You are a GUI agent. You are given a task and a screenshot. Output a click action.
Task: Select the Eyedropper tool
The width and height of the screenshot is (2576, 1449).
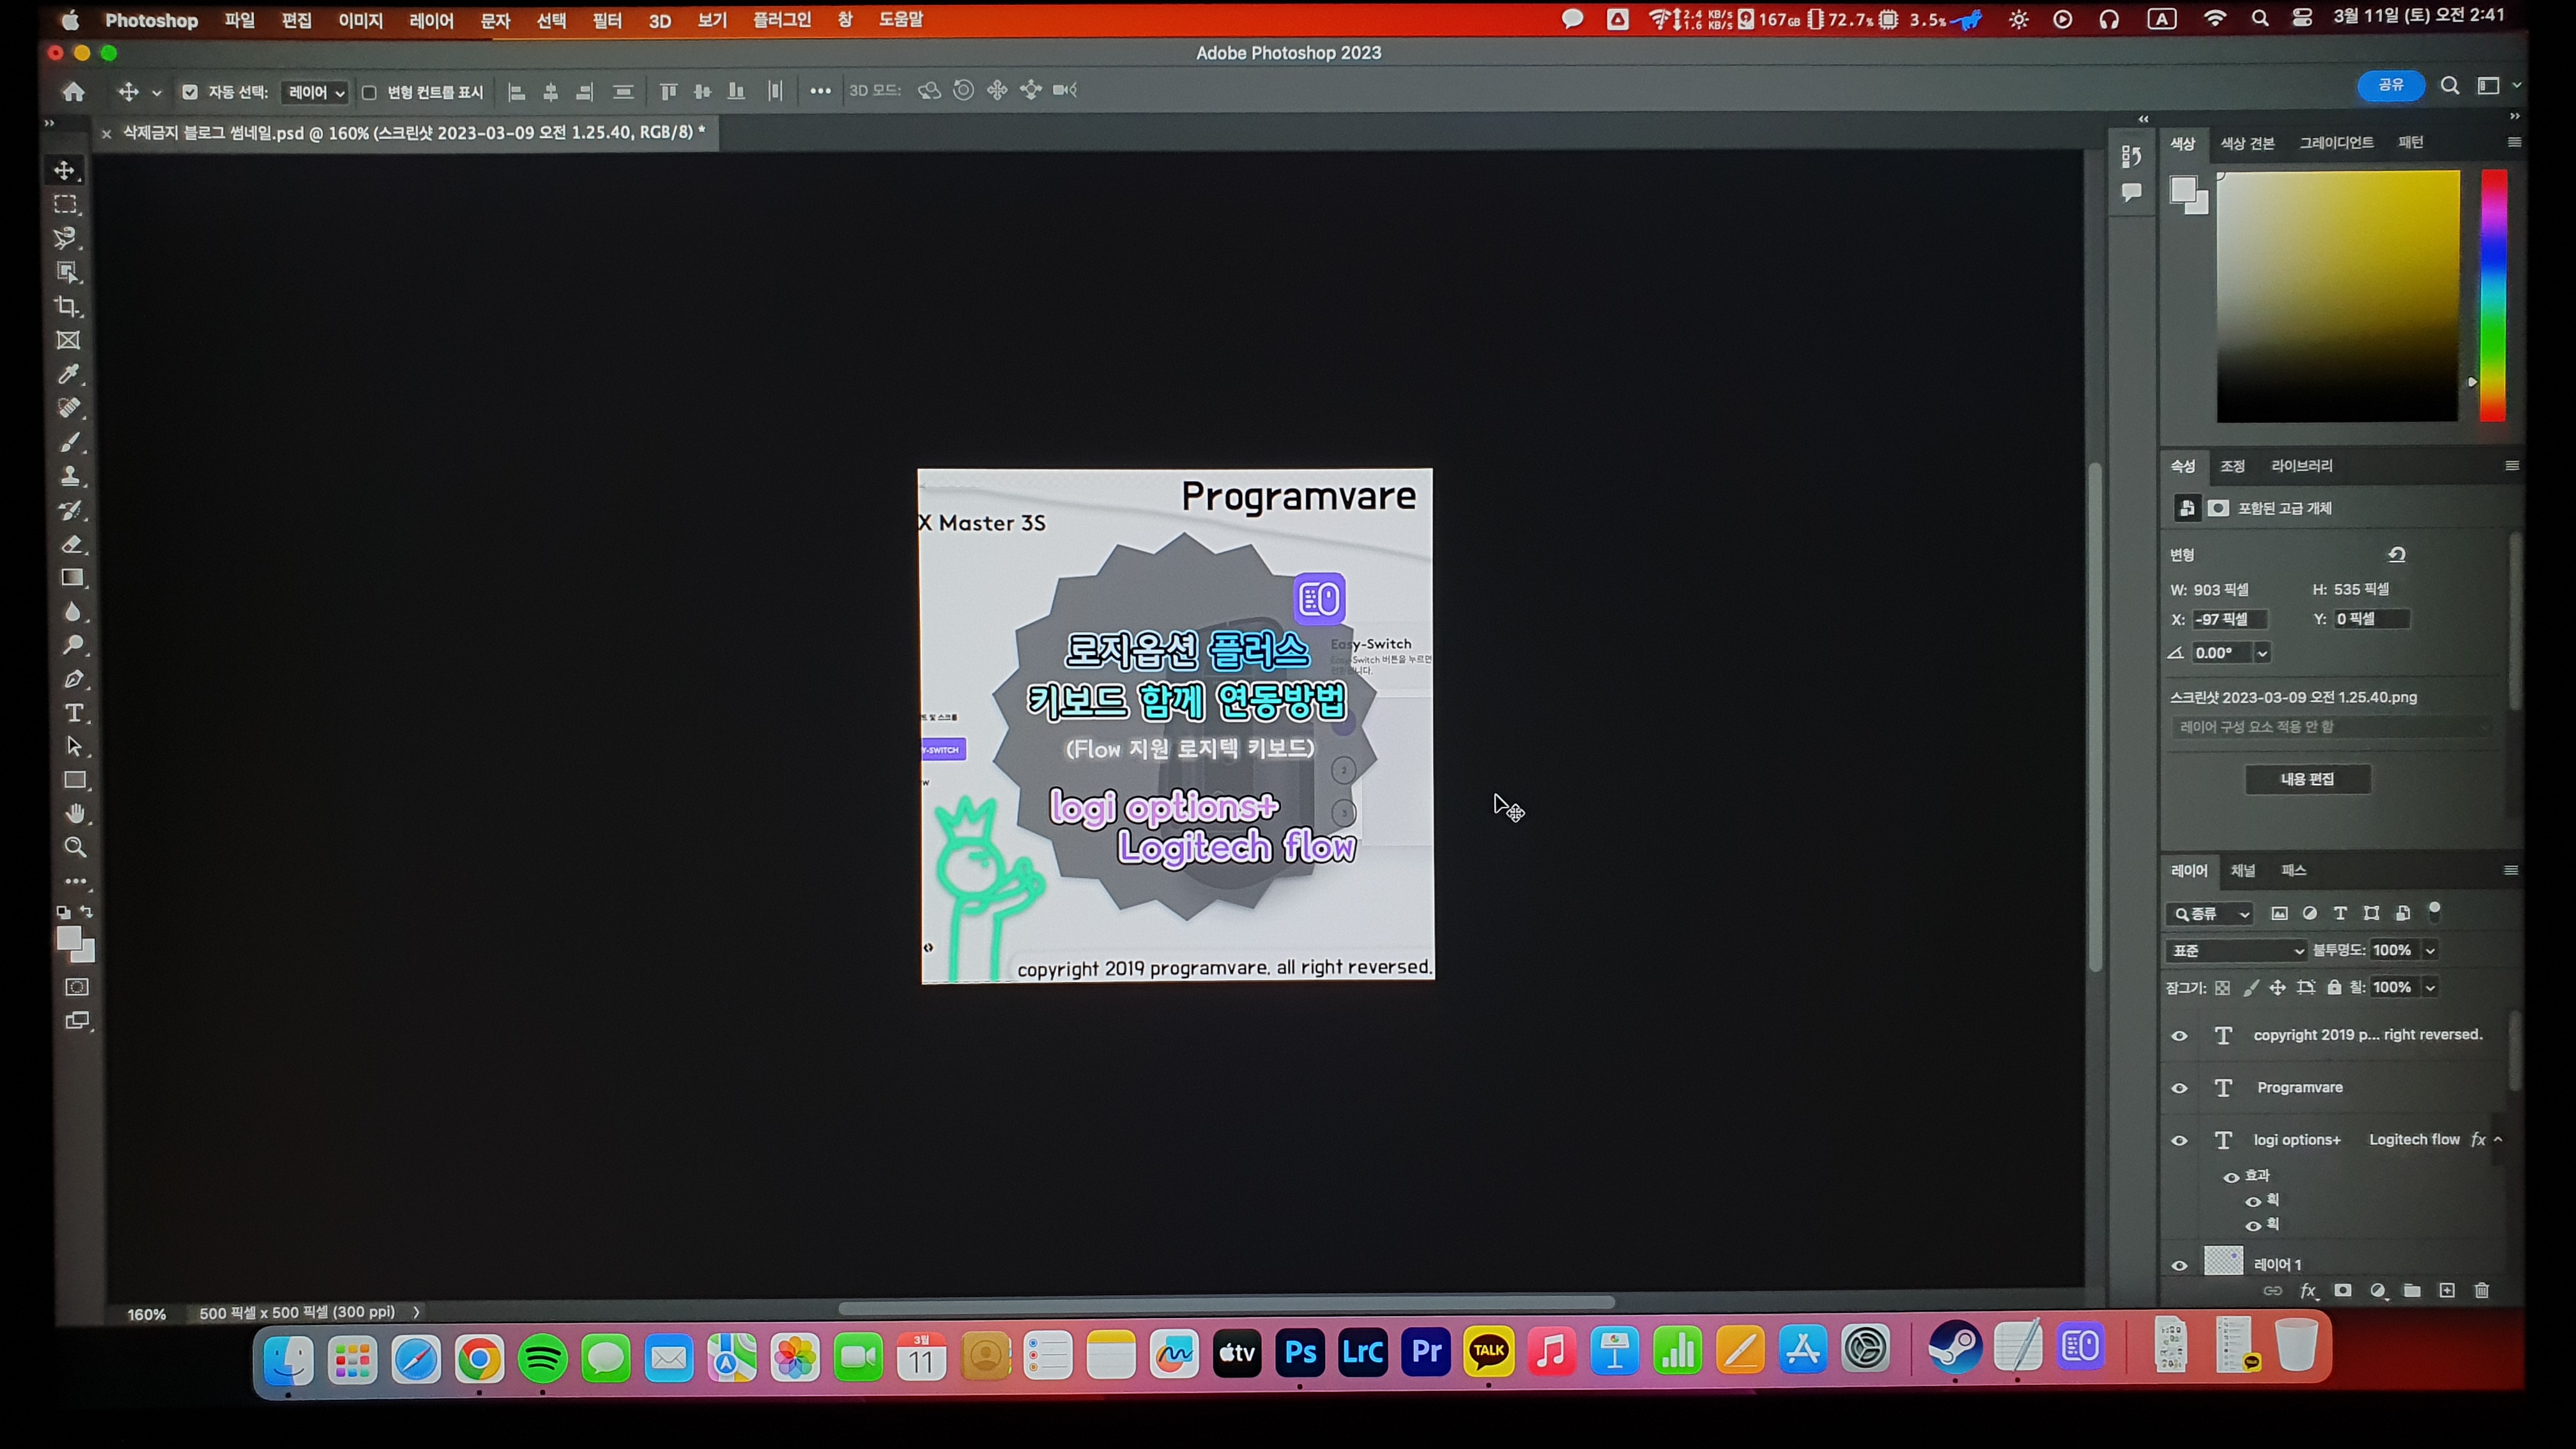pyautogui.click(x=69, y=374)
